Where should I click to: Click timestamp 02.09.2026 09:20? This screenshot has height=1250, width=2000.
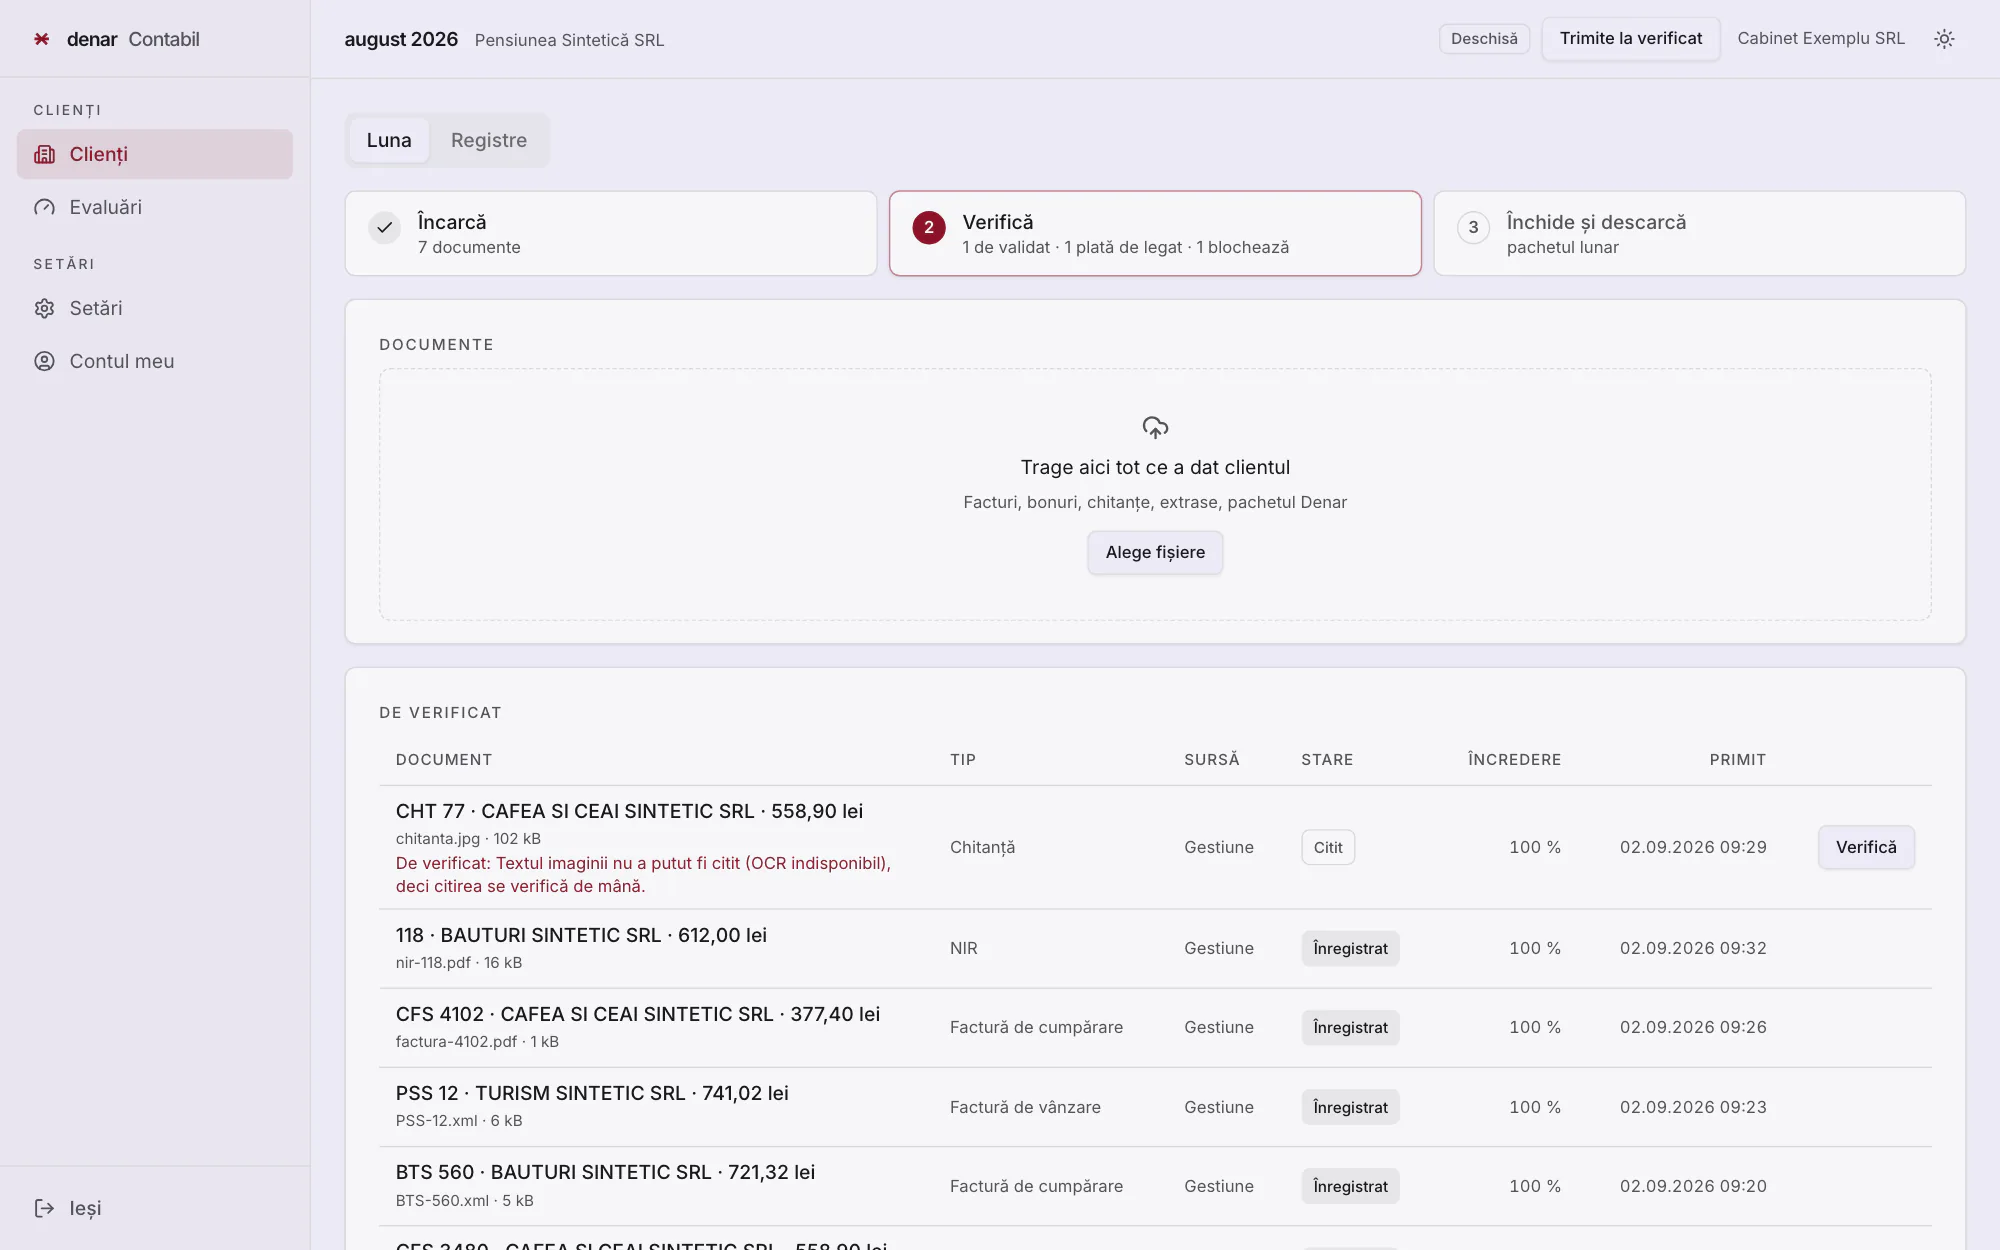coord(1693,1186)
